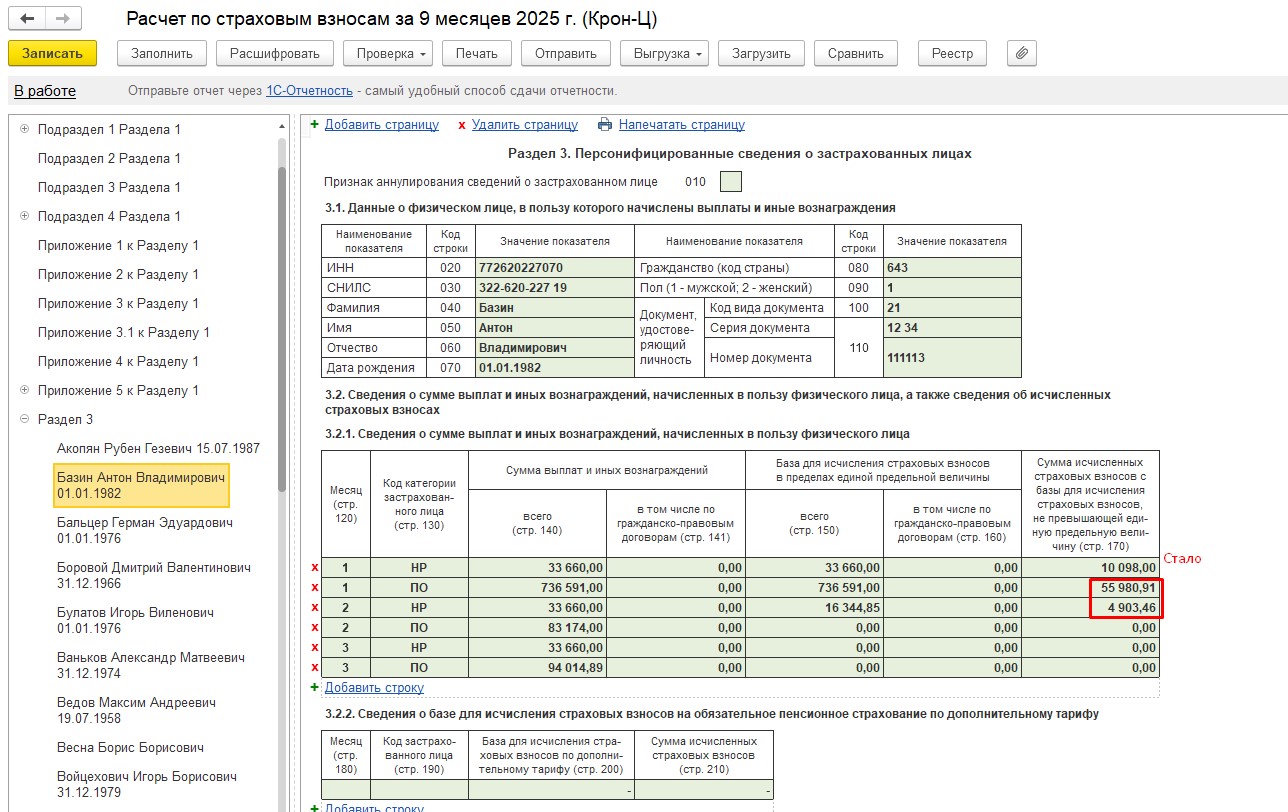Delete the first table row with red x
Viewport: 1288px width, 812px height.
(x=314, y=568)
